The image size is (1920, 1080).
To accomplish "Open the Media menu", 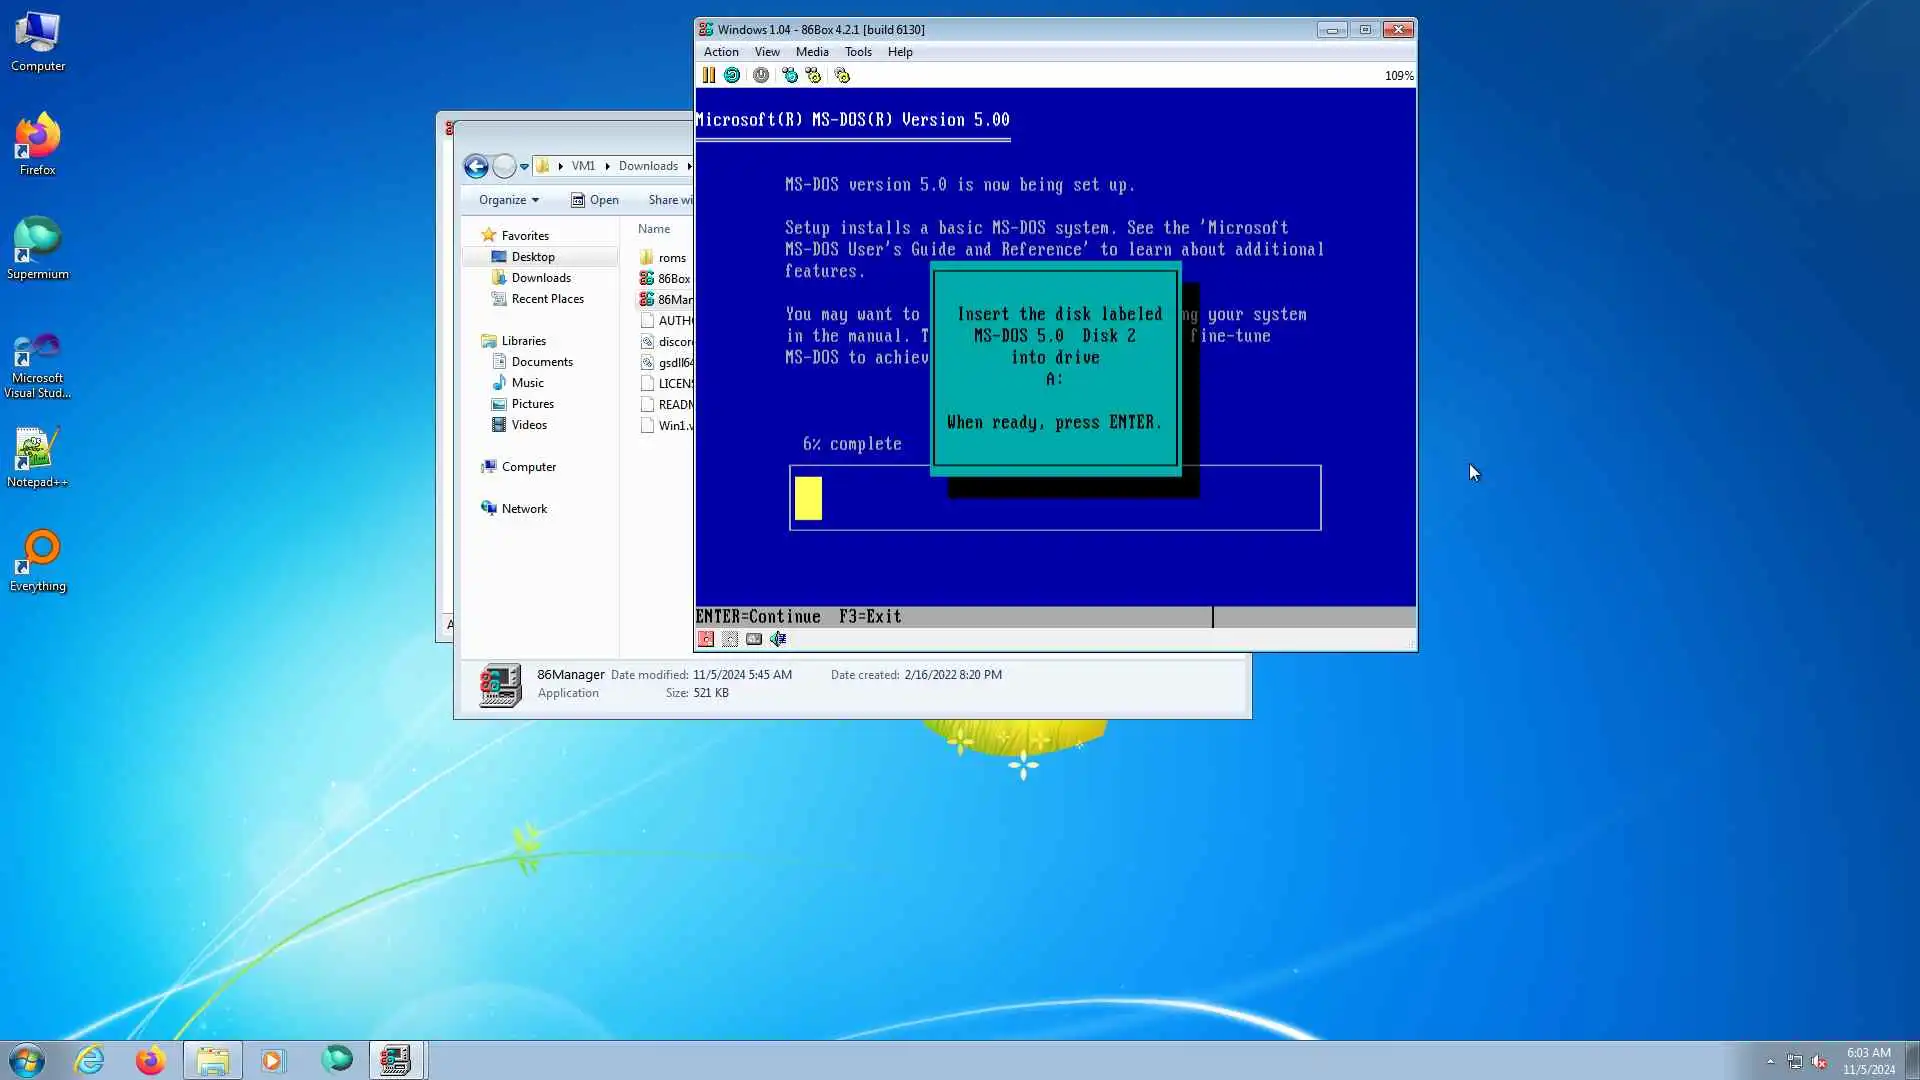I will [x=811, y=52].
